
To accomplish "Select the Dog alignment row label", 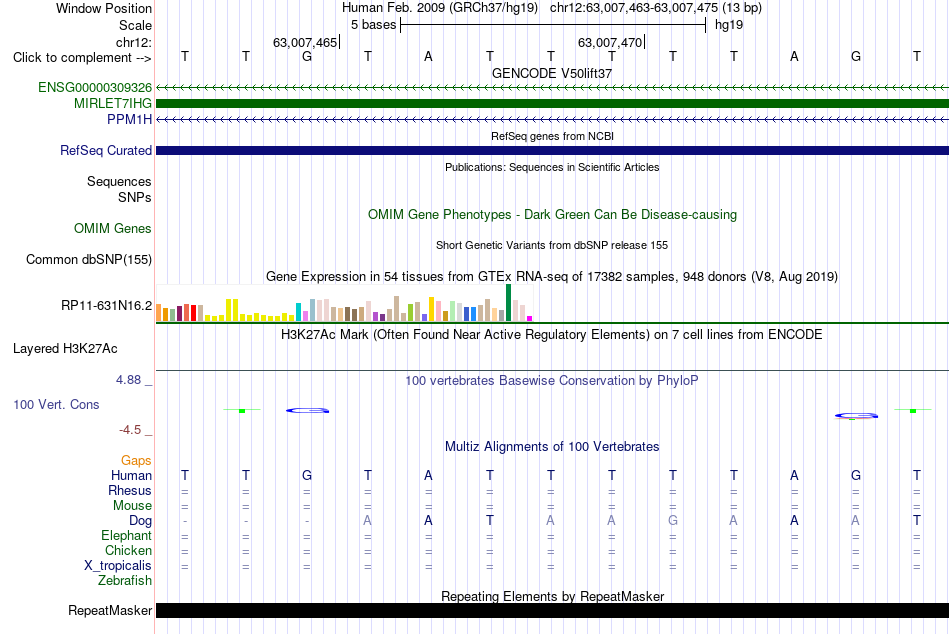I will (141, 521).
